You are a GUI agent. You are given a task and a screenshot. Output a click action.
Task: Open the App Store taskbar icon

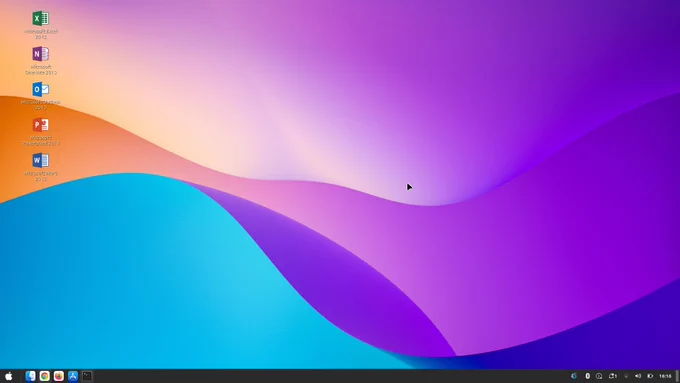(73, 376)
